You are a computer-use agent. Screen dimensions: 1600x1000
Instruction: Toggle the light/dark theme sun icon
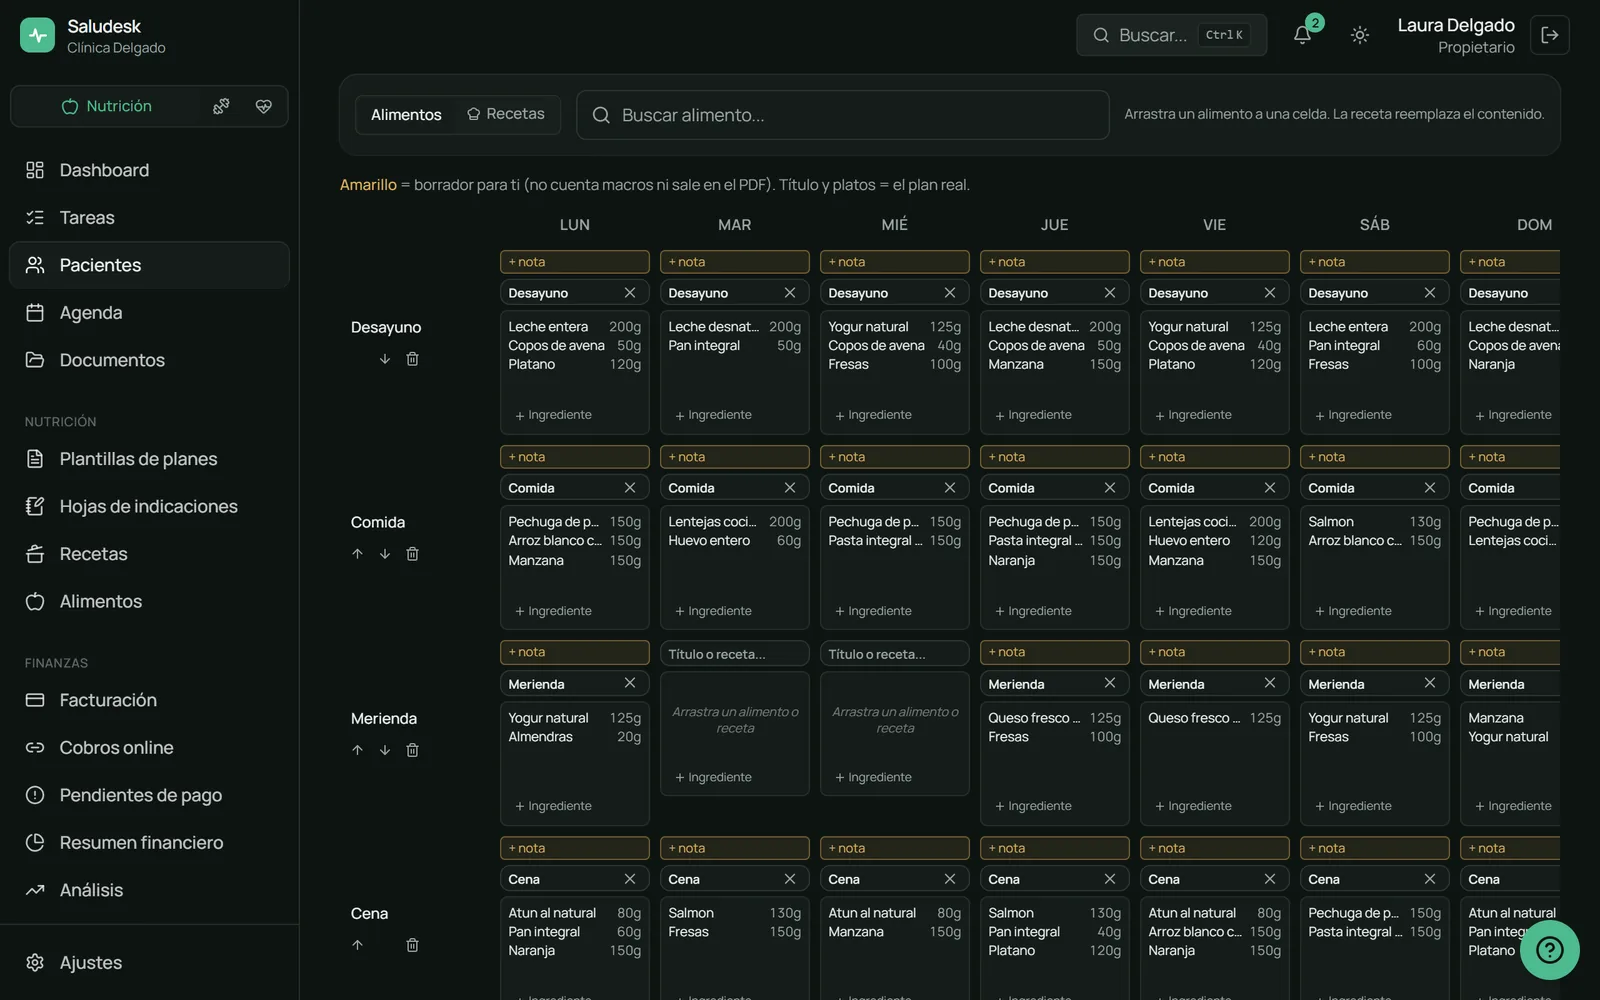1360,35
